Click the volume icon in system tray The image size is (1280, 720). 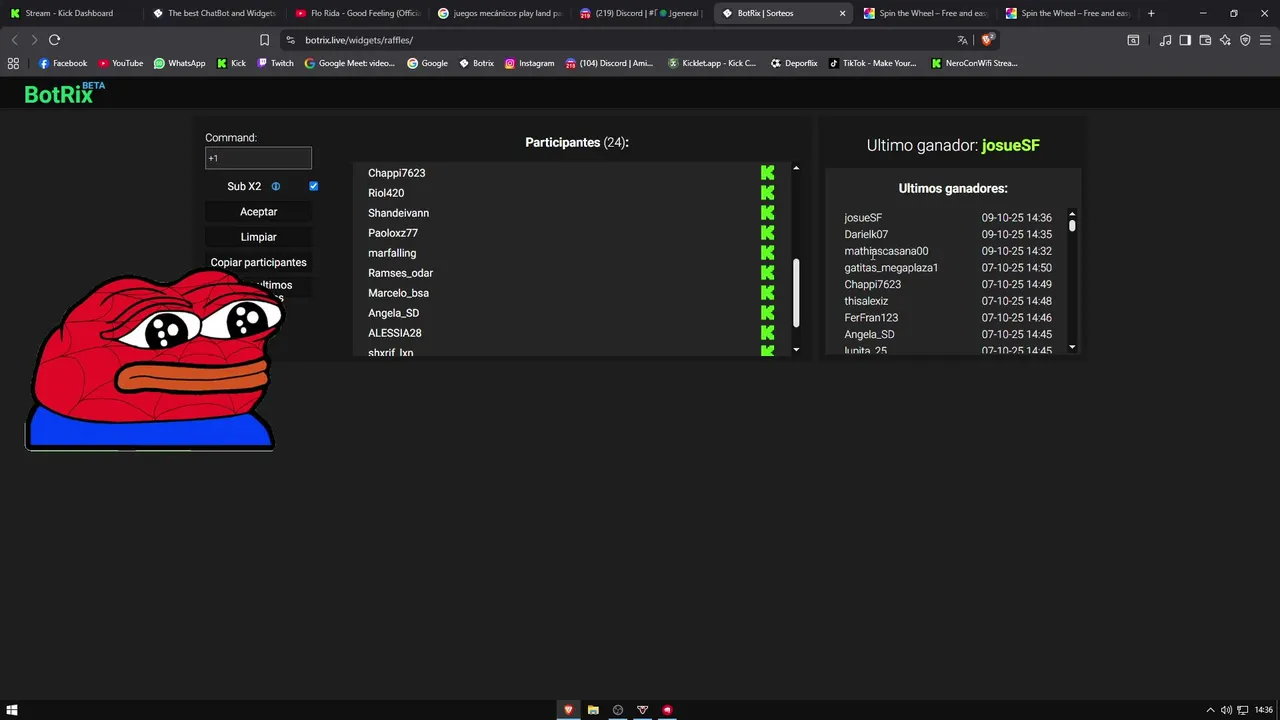tap(1226, 710)
